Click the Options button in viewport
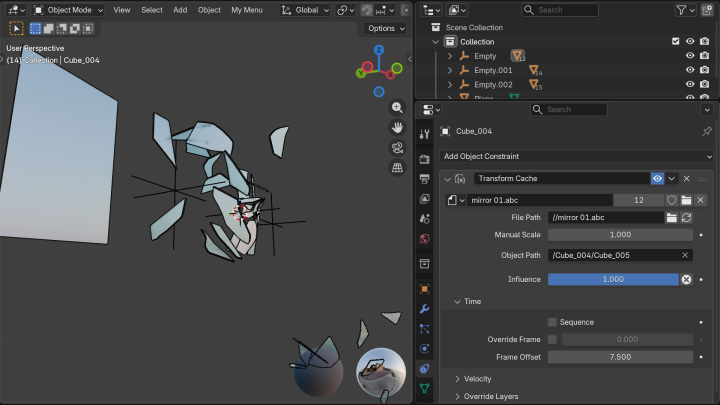This screenshot has height=405, width=720. click(x=386, y=28)
